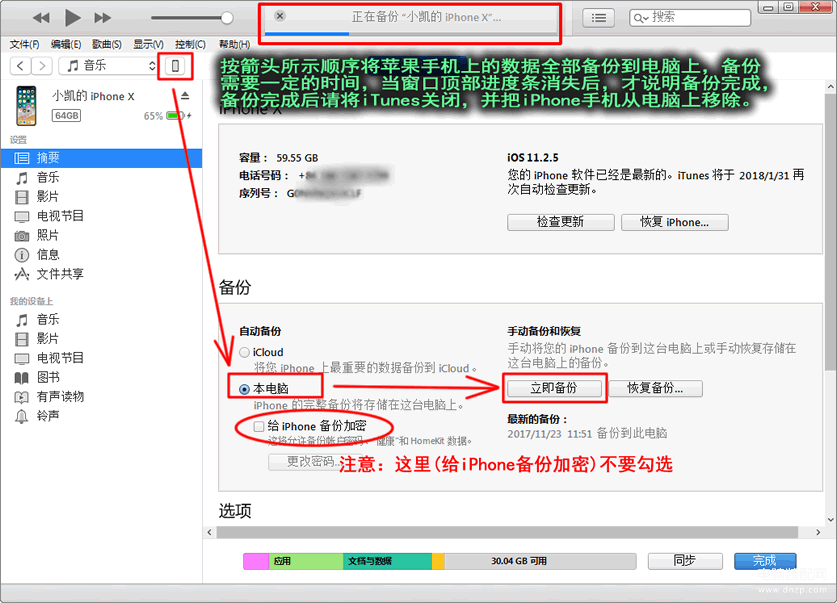The width and height of the screenshot is (837, 603).
Task: Click the vertical scrollbar up arrow
Action: point(830,86)
